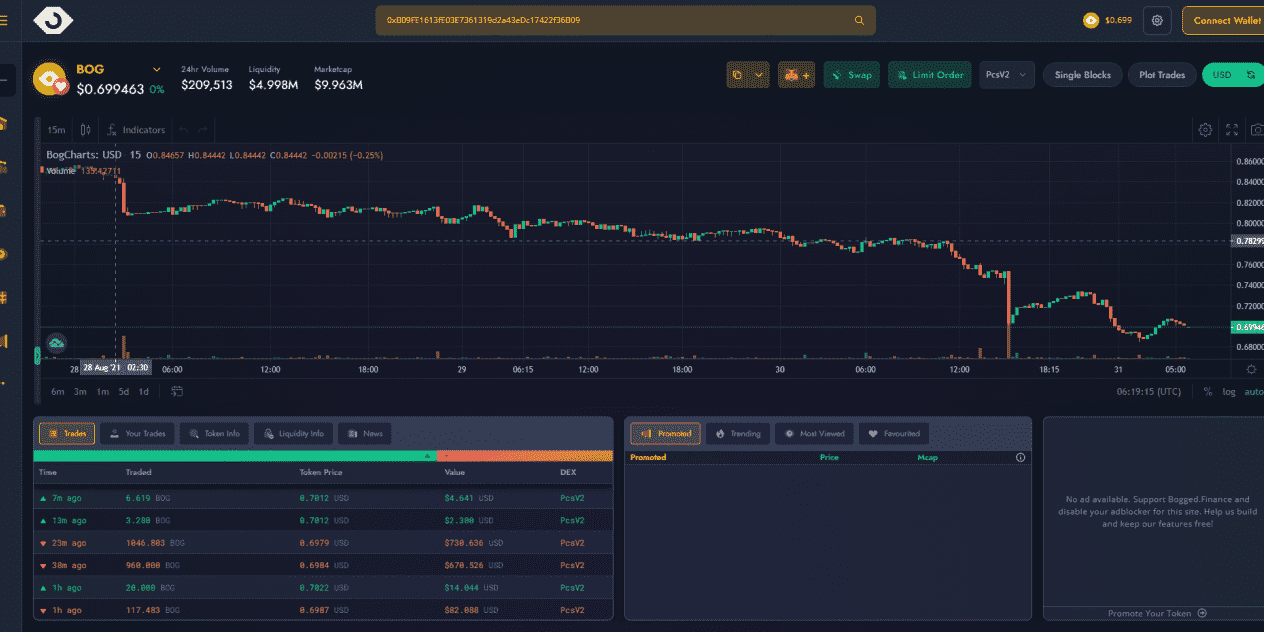
Task: Toggle auto scale on chart
Action: (x=1253, y=391)
